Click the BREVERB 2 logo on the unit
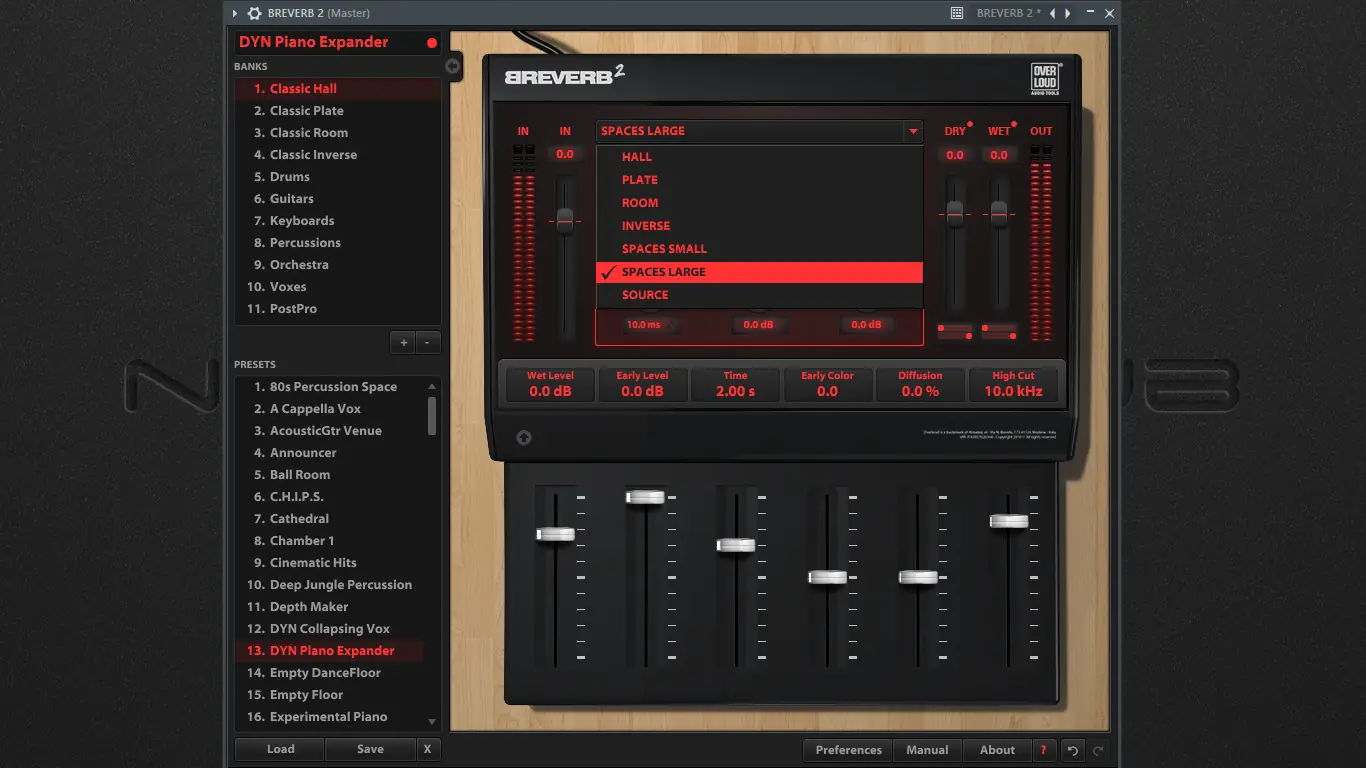 [x=564, y=75]
